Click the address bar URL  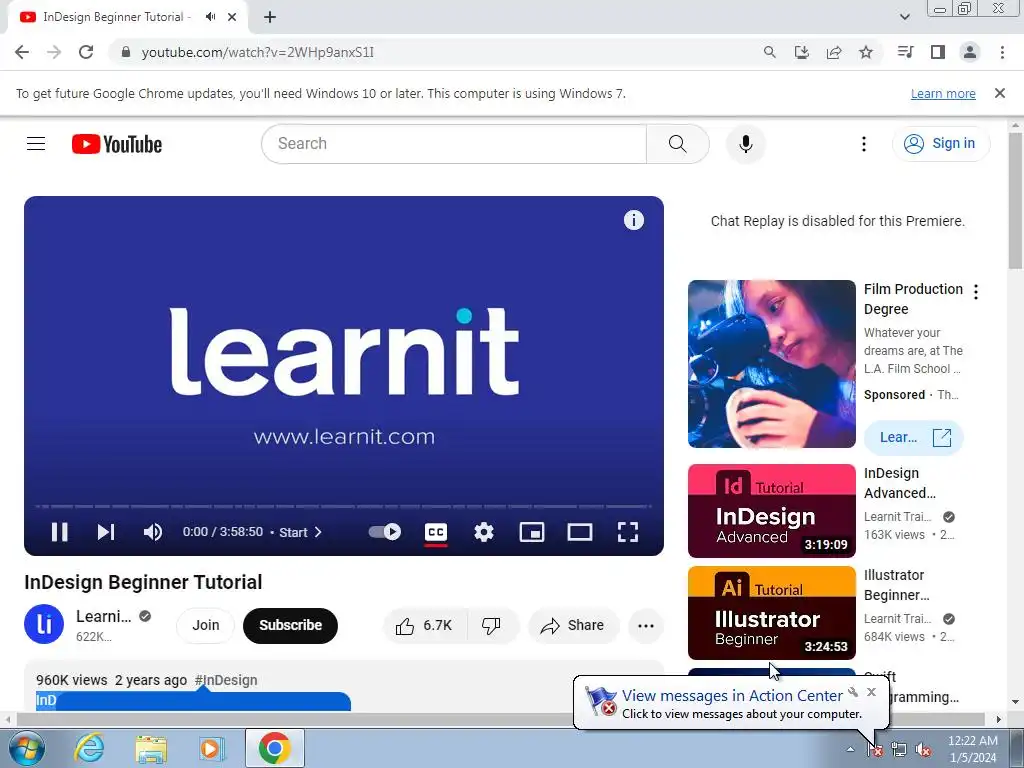[258, 52]
